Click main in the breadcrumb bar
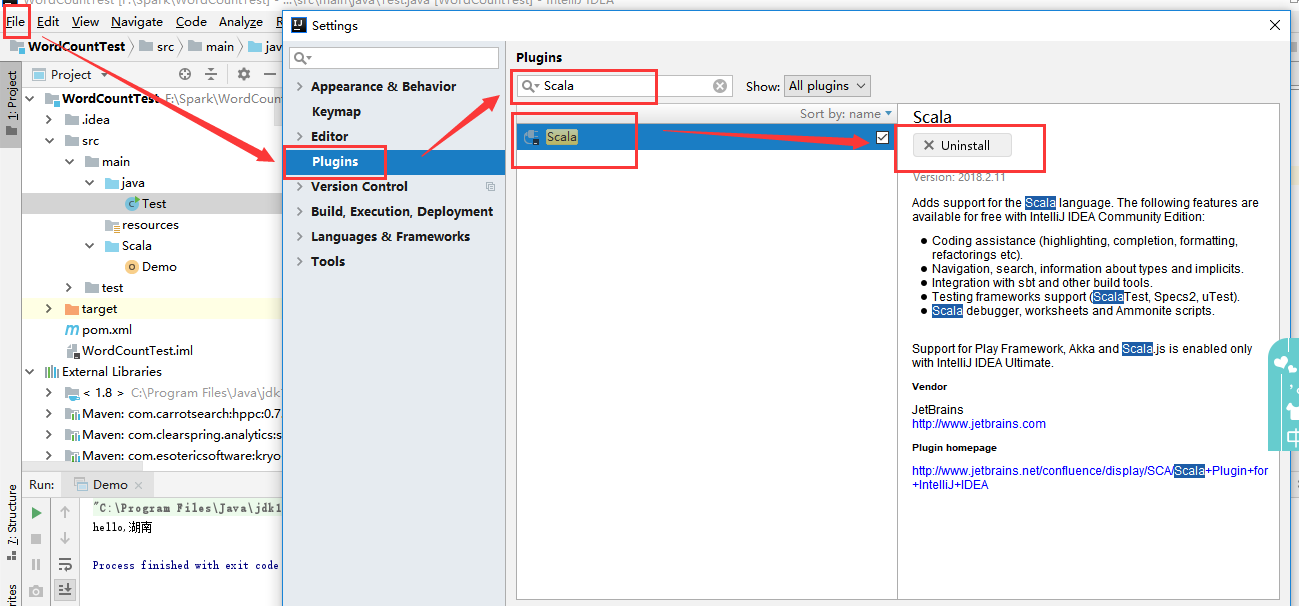The image size is (1299, 606). 220,47
